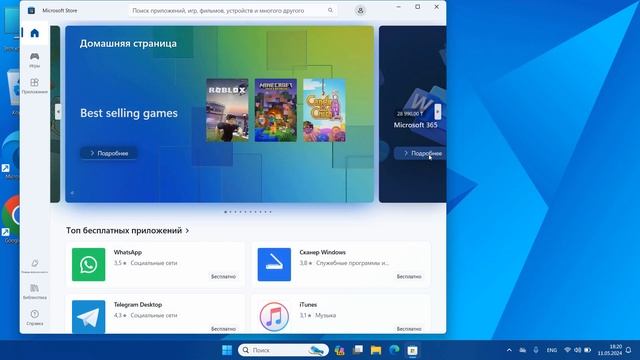The image size is (640, 360).
Task: Open Help (Справка) in Store sidebar
Action: point(35,317)
